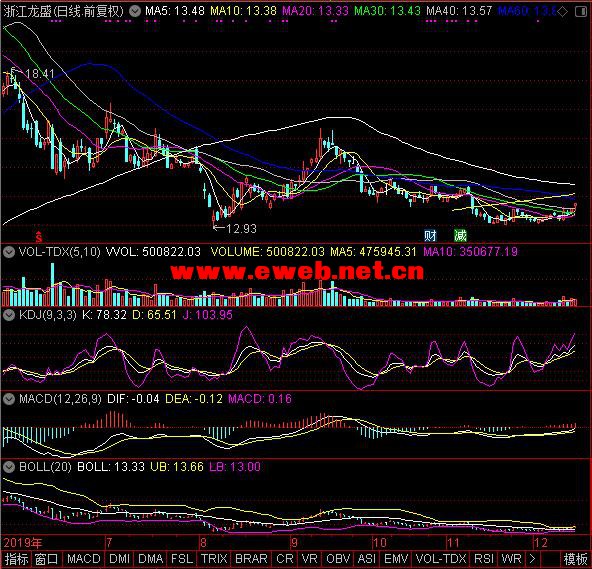Click the 减 shareholding reduction marker
Image resolution: width=592 pixels, height=569 pixels.
pyautogui.click(x=460, y=236)
